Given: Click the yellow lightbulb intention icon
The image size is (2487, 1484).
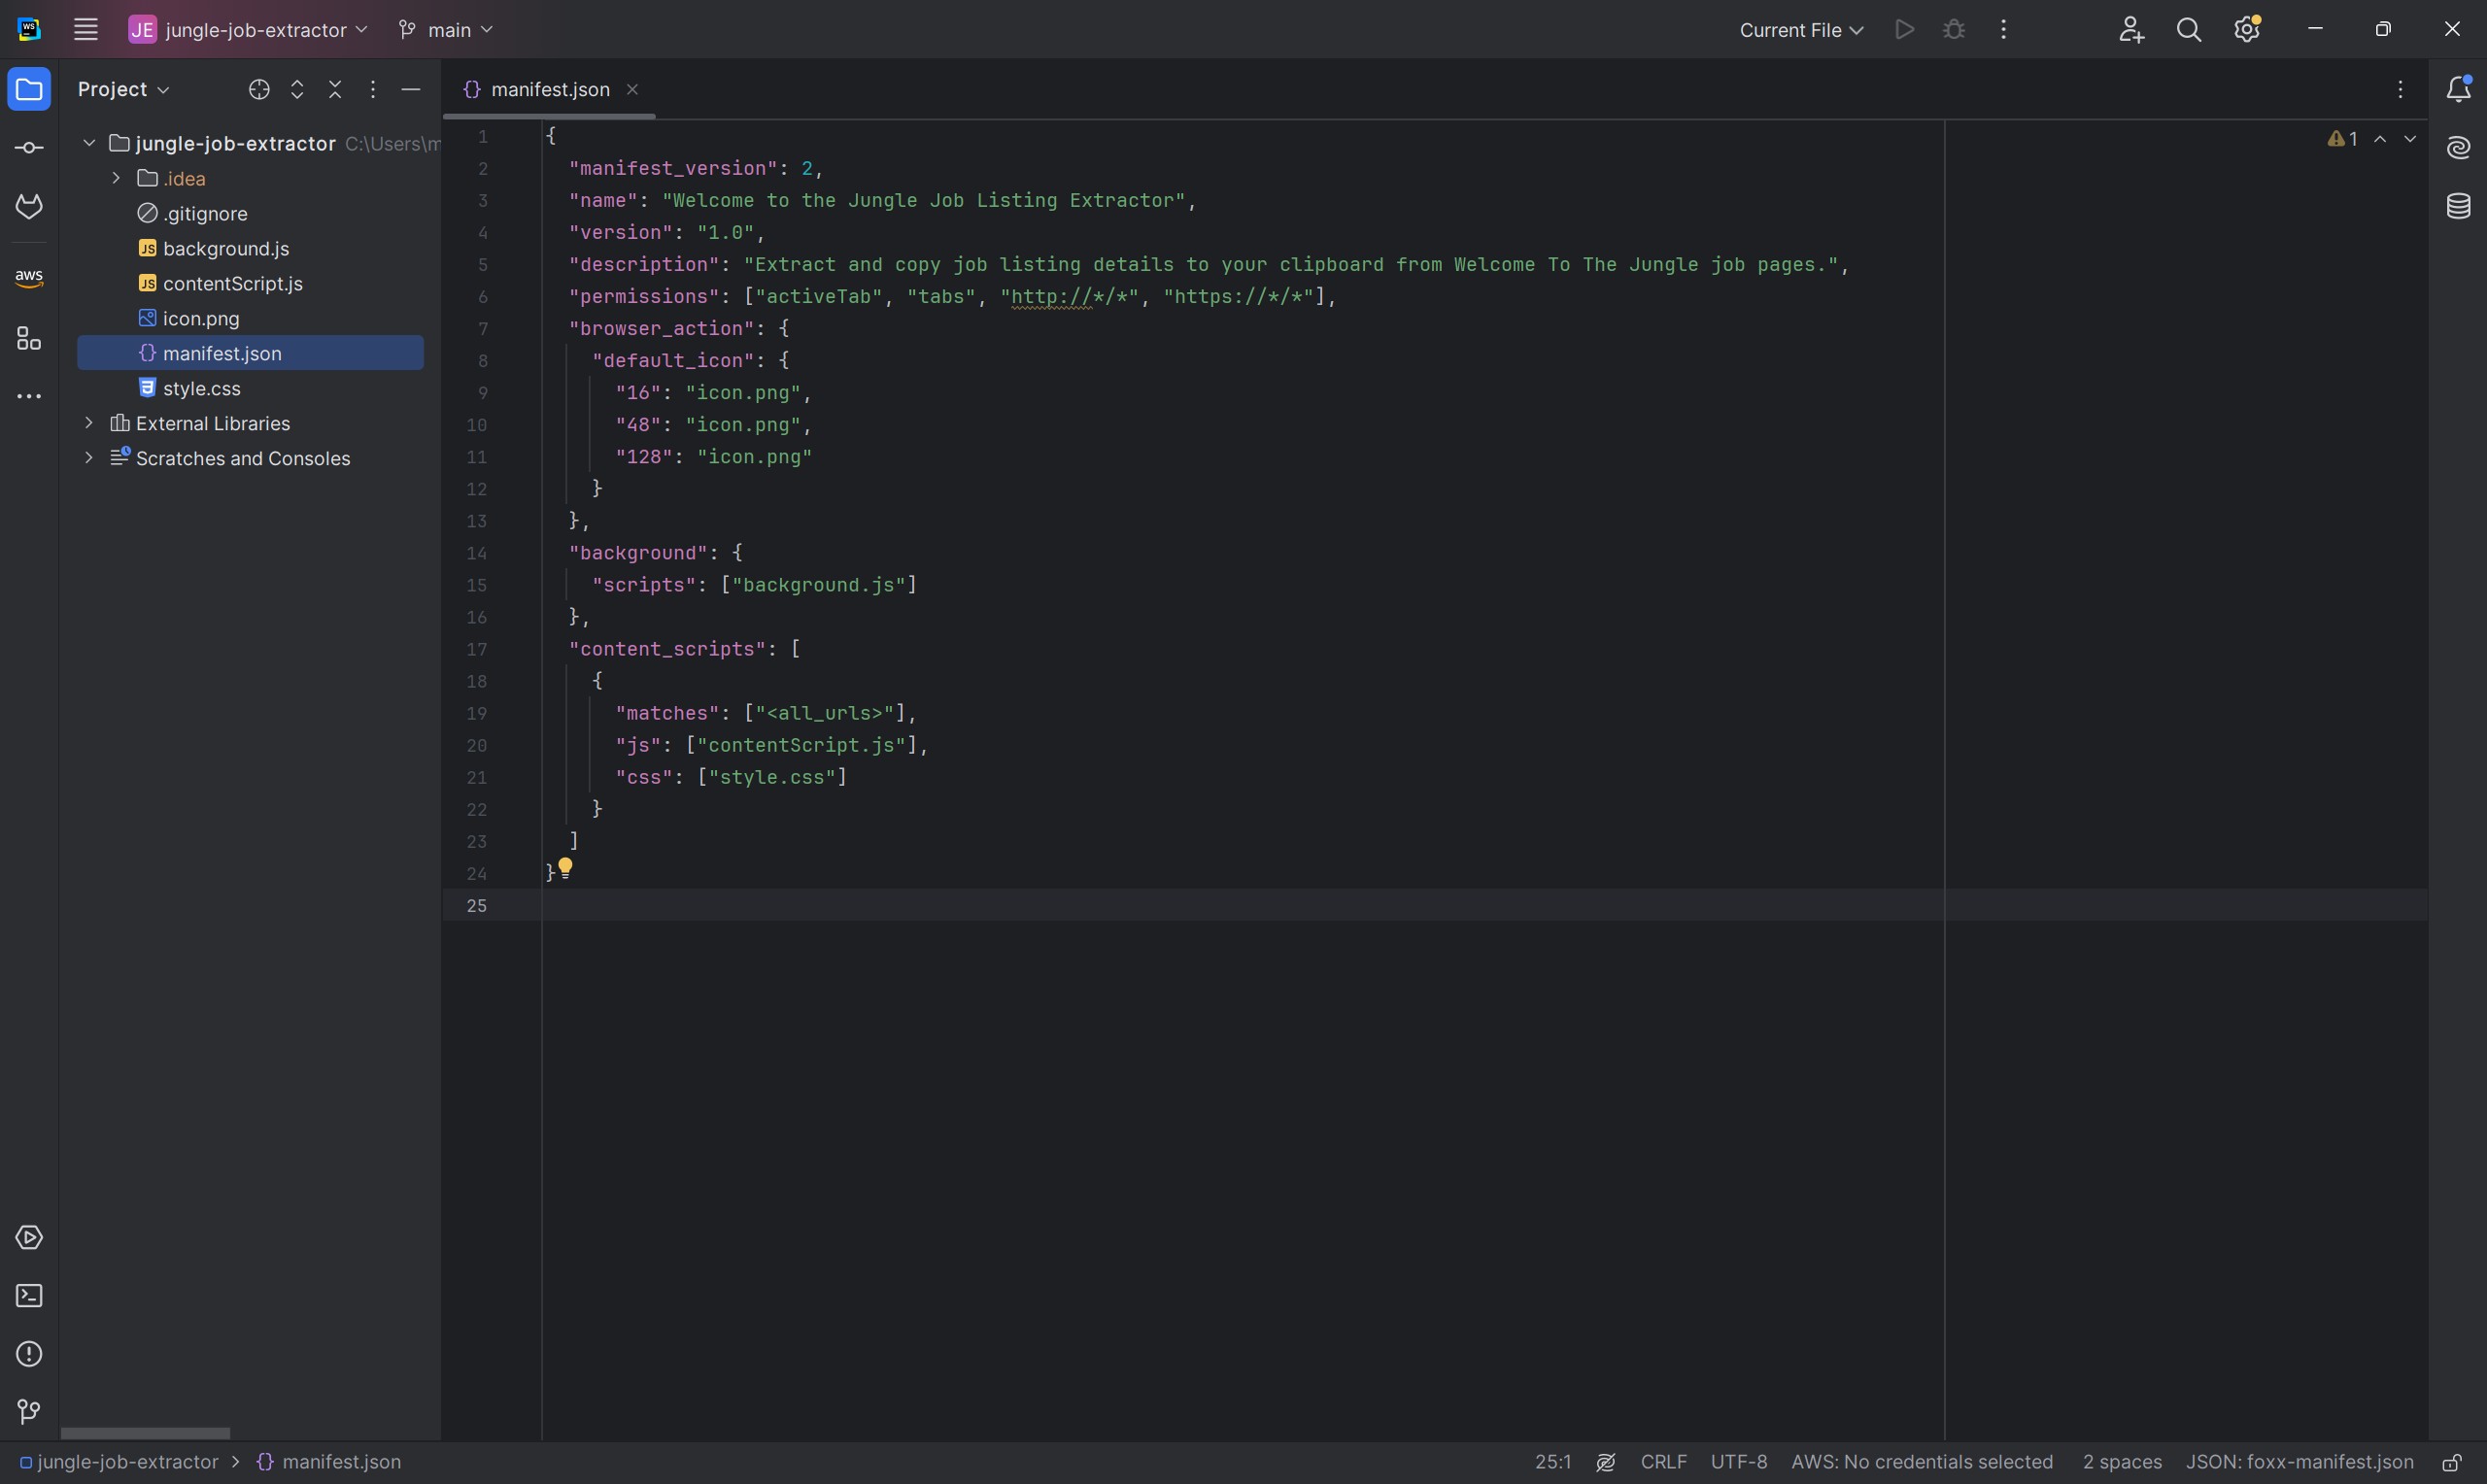Looking at the screenshot, I should tap(565, 866).
